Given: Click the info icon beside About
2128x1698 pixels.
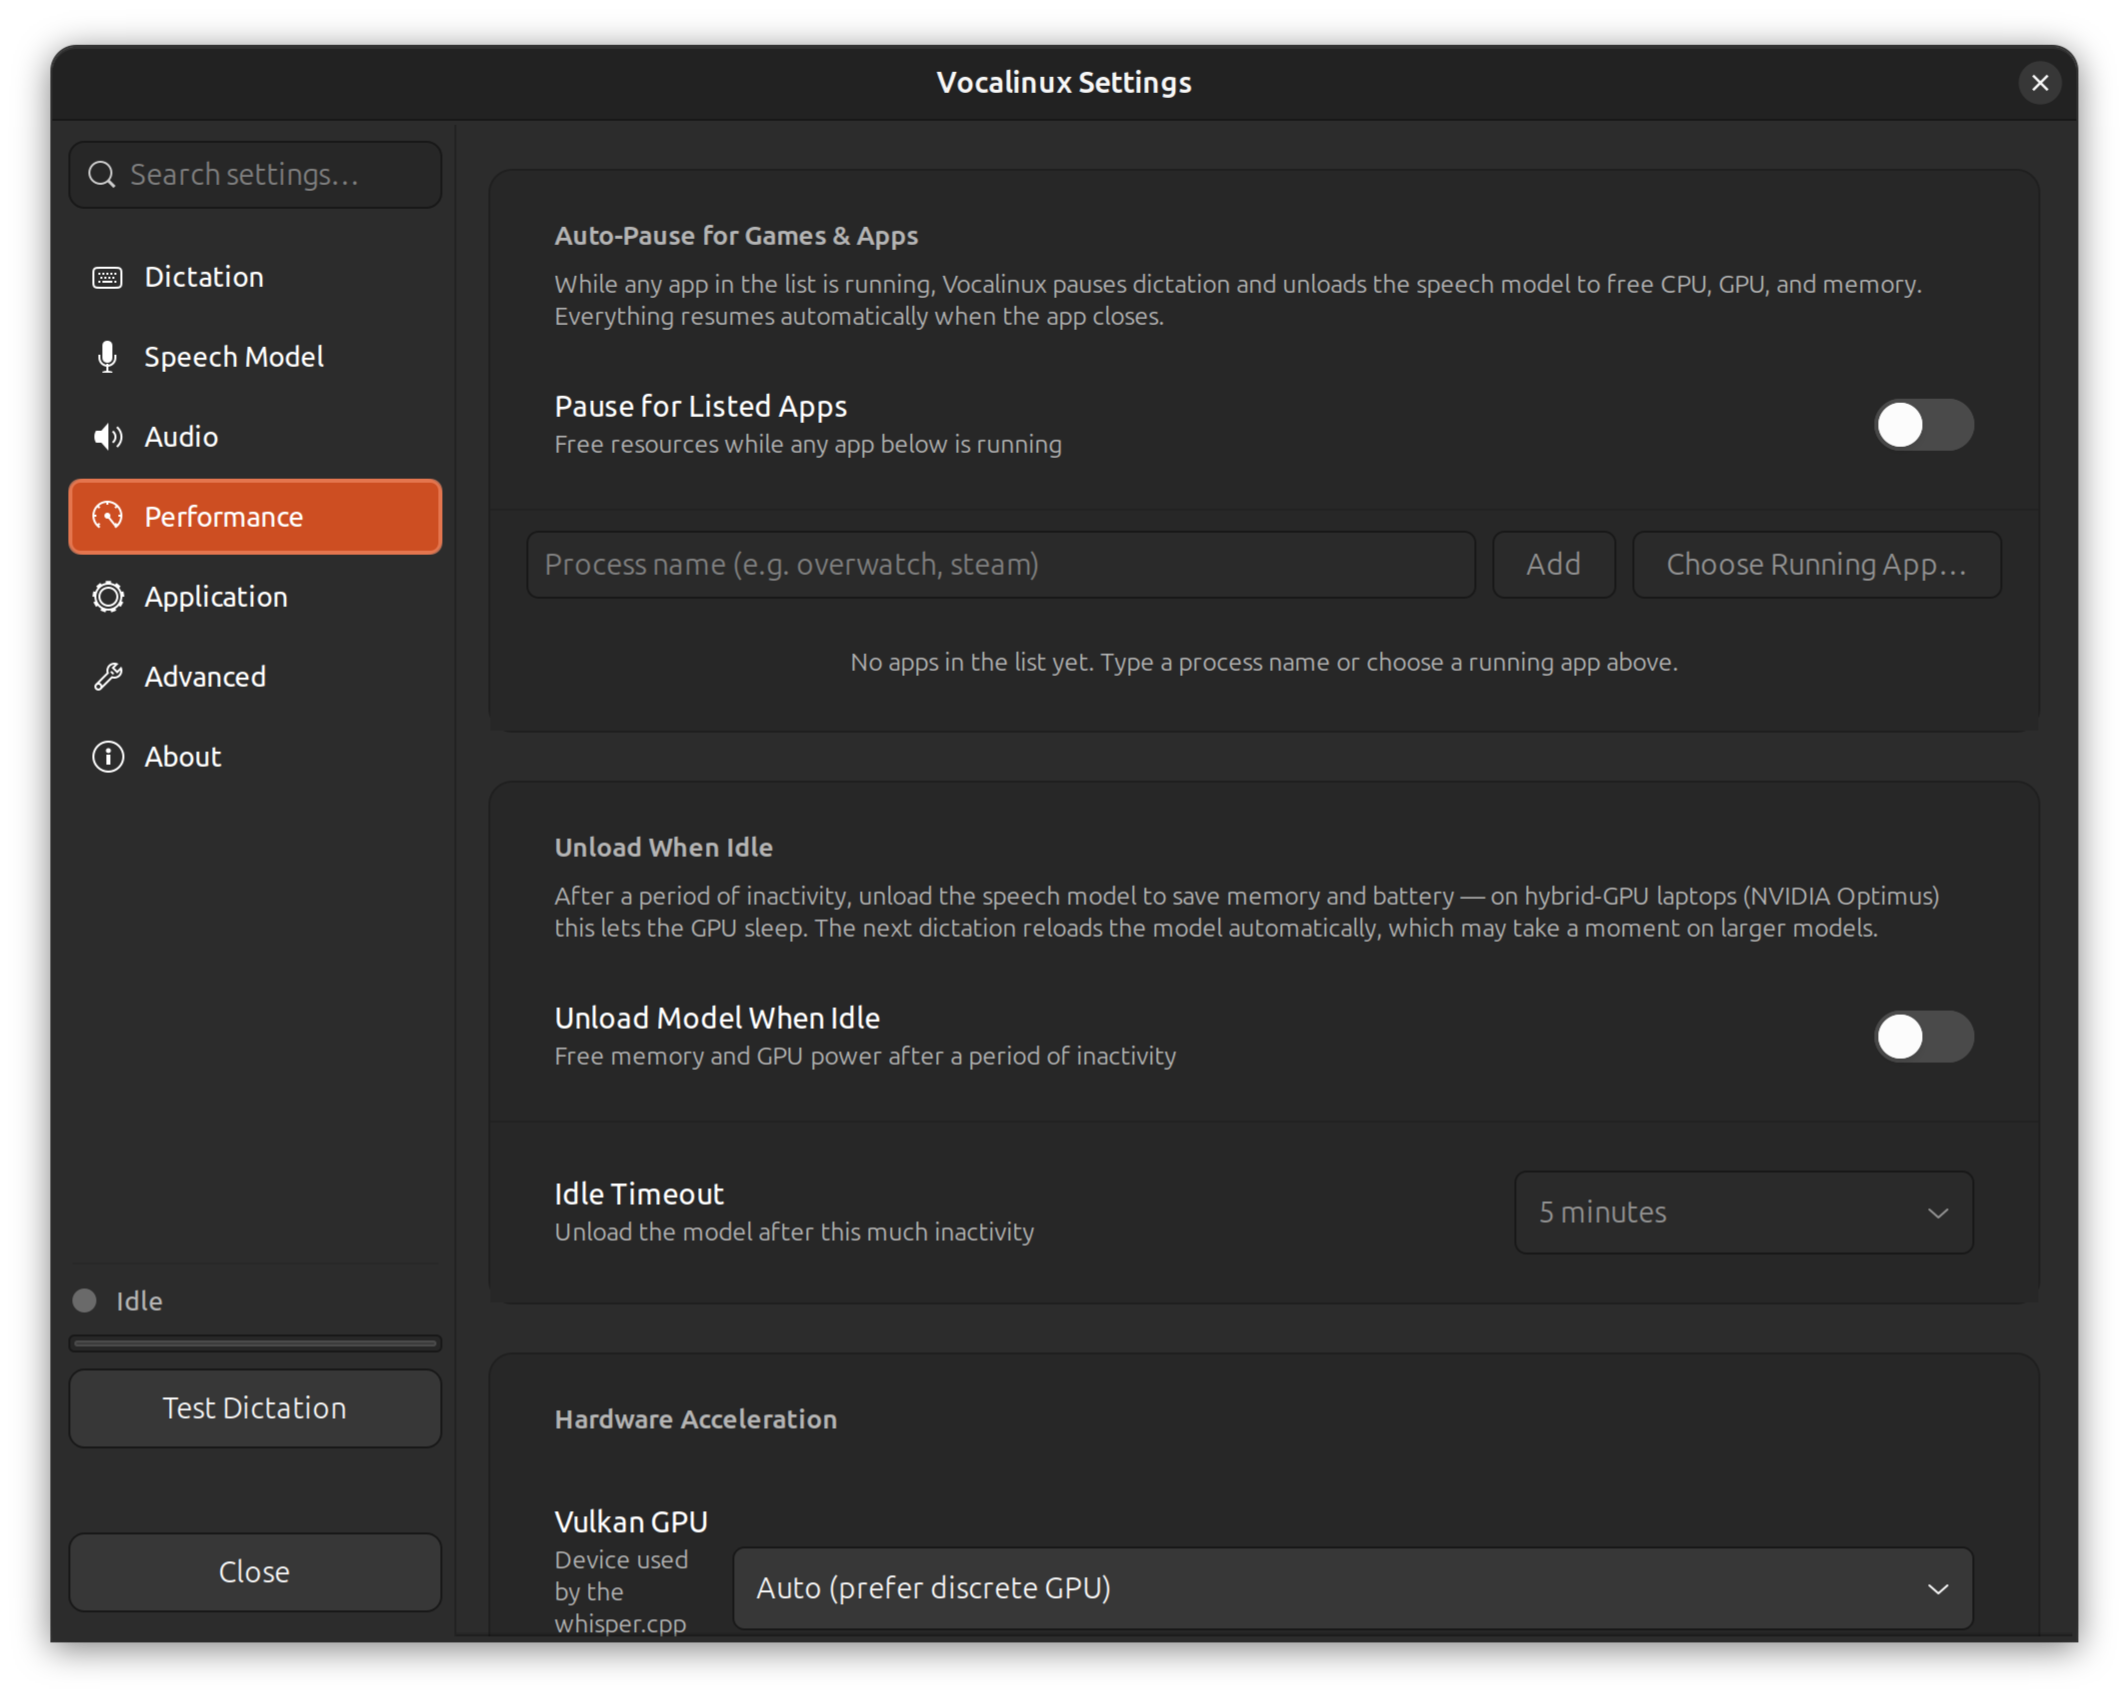Looking at the screenshot, I should click(107, 757).
